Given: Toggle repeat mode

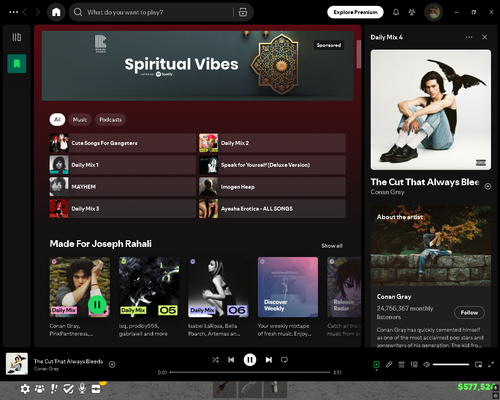Looking at the screenshot, I should click(x=284, y=360).
